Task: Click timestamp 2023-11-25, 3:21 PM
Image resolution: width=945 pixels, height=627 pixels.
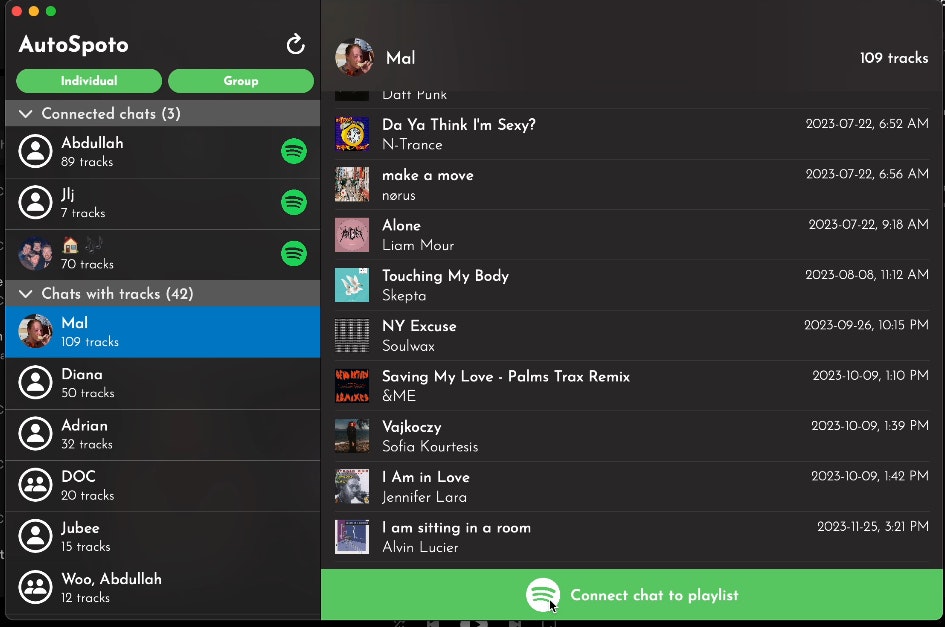Action: tap(873, 526)
